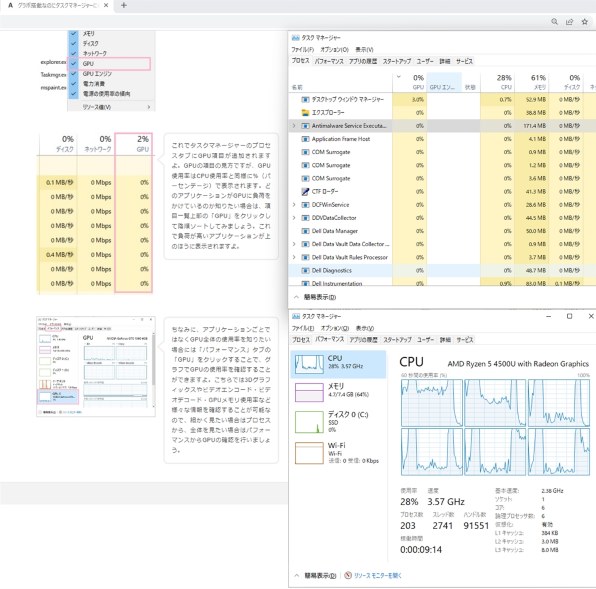Click the Task Manager title icon in processes window
The image size is (596, 589).
coord(295,38)
